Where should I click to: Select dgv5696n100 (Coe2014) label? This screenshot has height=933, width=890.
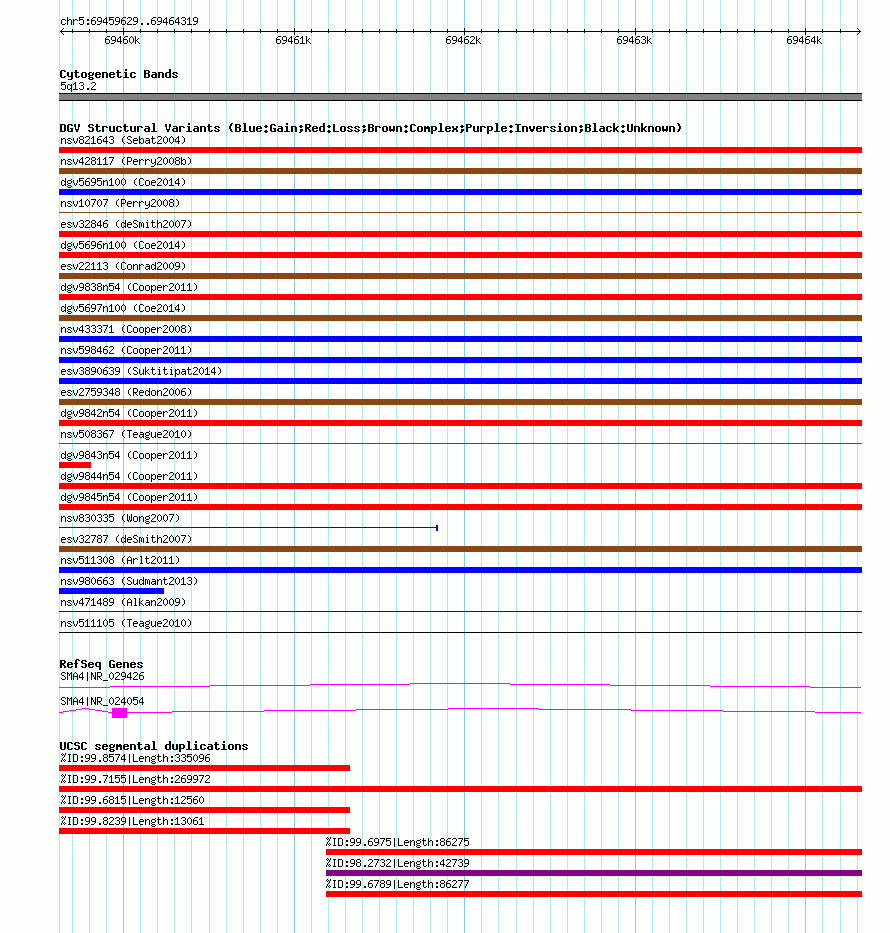tap(123, 245)
